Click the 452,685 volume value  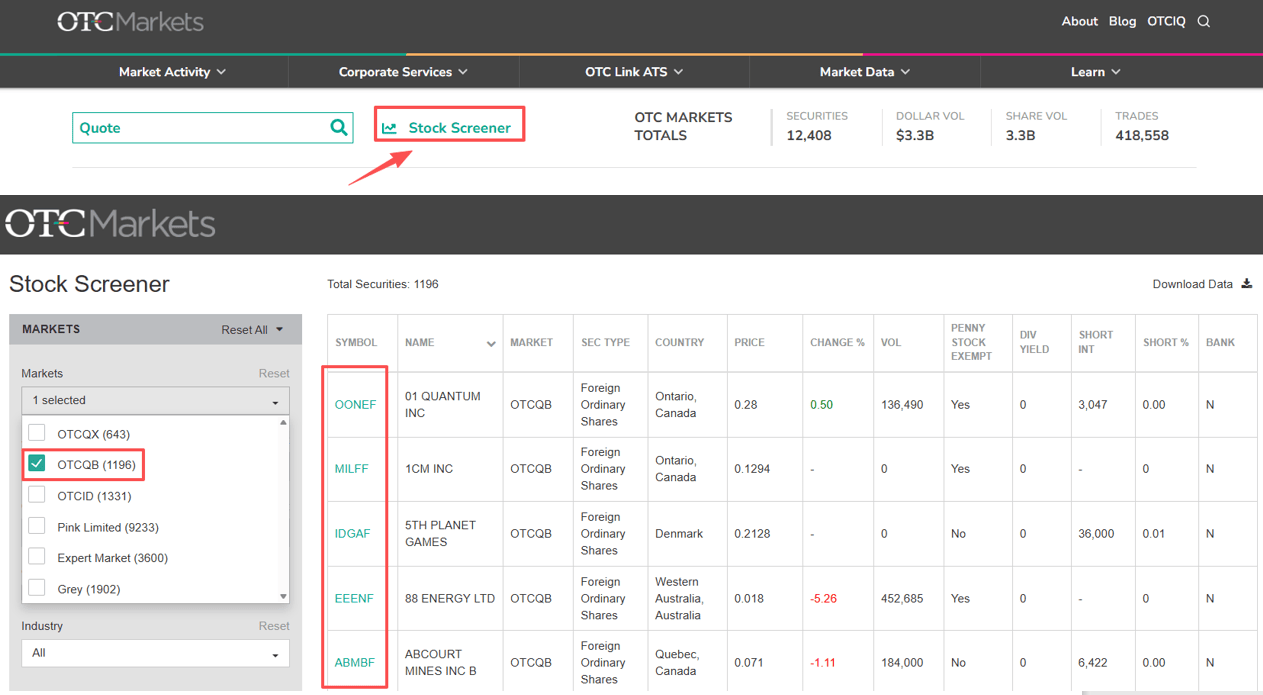click(x=902, y=599)
